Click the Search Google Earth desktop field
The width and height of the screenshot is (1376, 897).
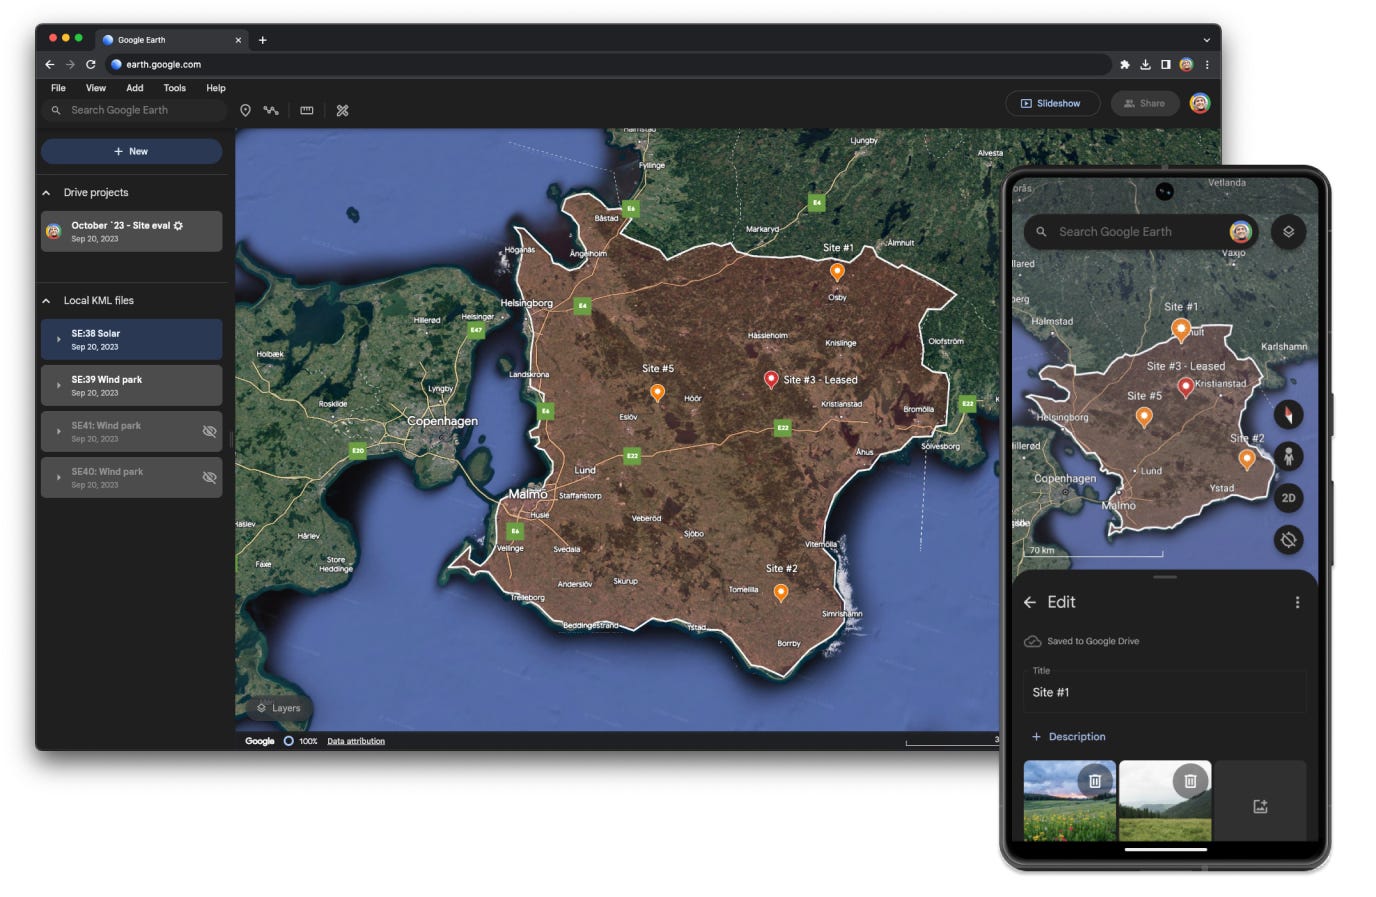point(133,110)
